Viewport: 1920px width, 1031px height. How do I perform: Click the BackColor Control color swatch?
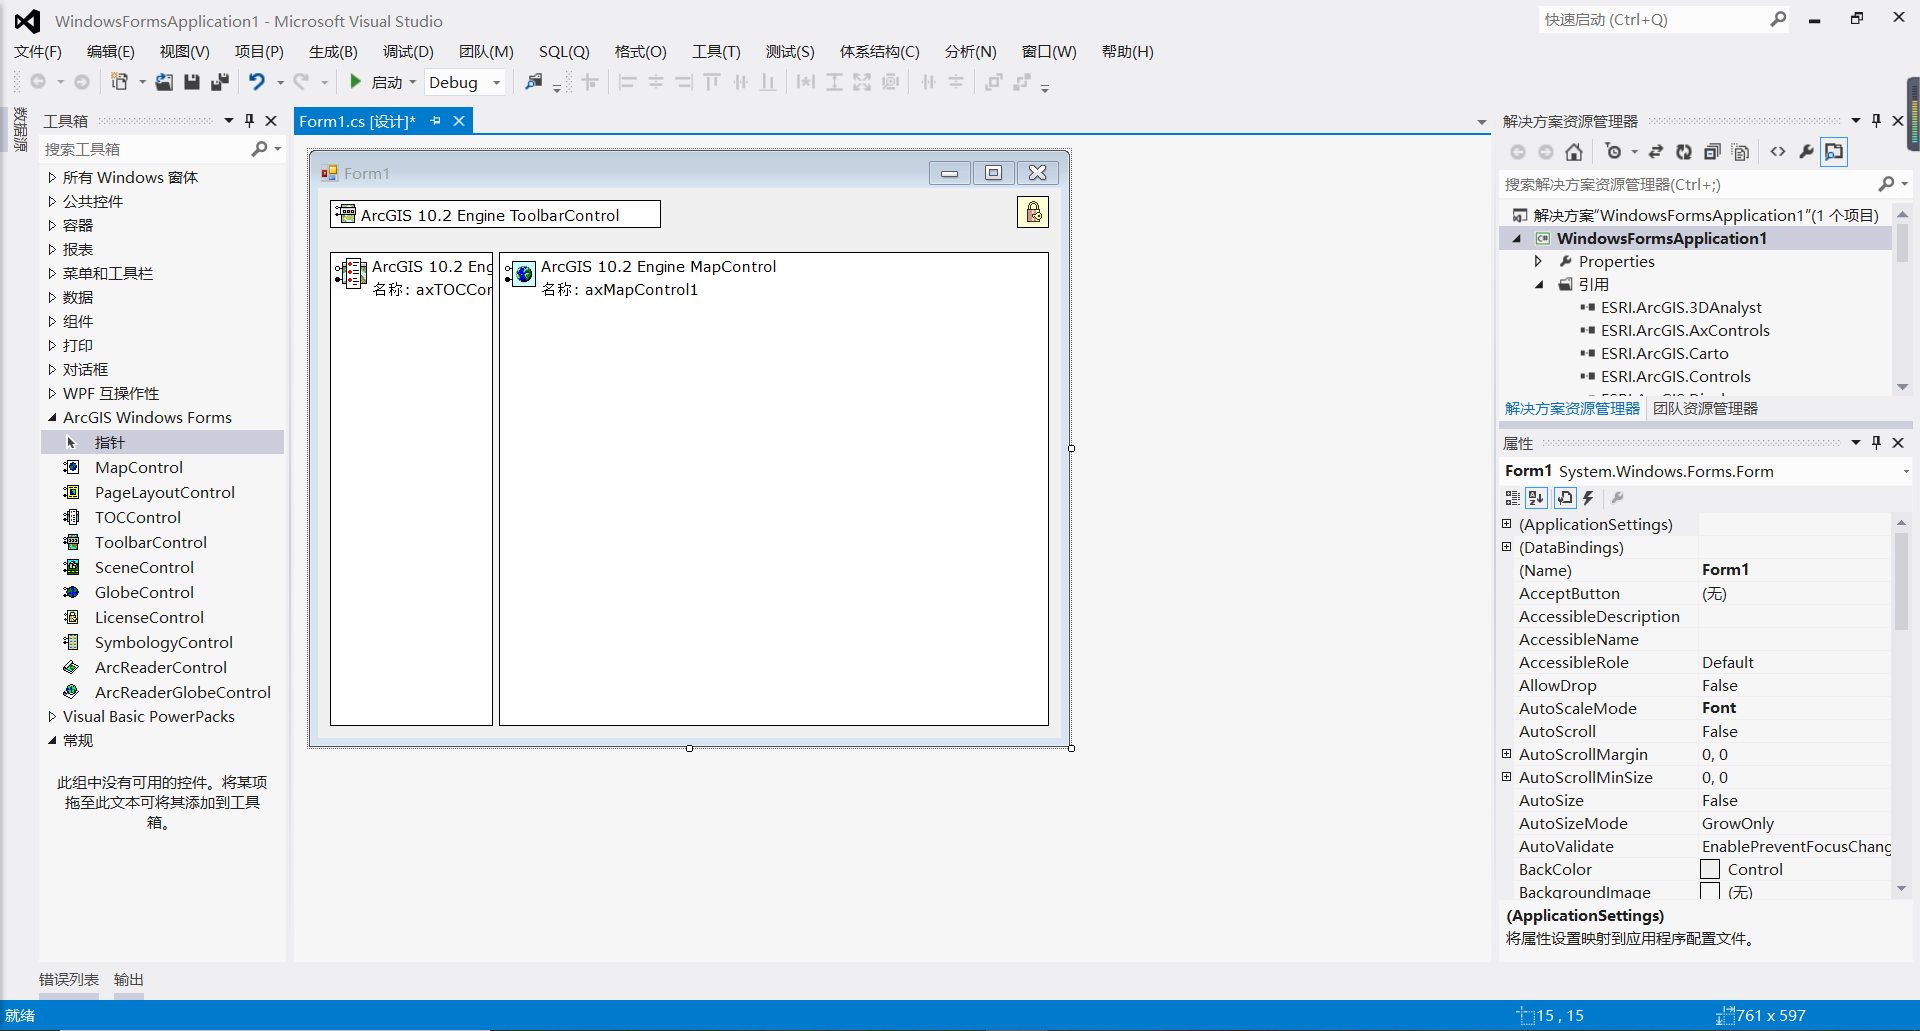click(x=1709, y=869)
